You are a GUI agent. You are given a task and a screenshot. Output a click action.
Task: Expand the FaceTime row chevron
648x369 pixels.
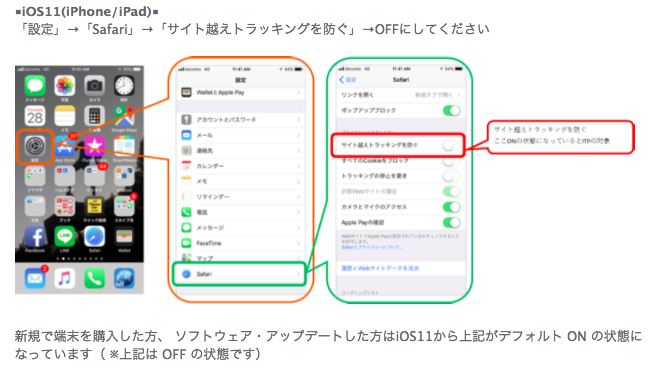click(x=298, y=243)
